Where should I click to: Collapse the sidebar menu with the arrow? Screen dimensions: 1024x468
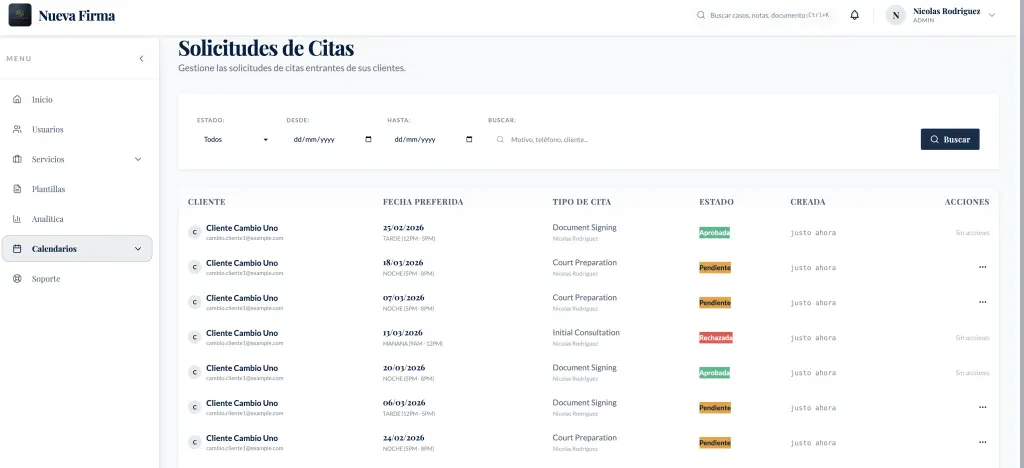[142, 59]
